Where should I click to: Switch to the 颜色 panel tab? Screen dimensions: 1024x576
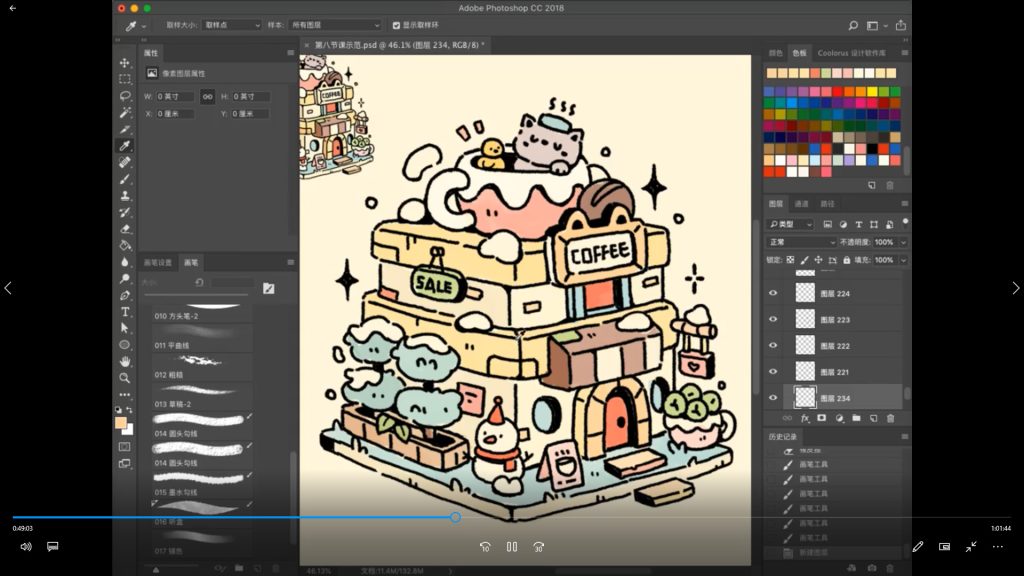(775, 53)
